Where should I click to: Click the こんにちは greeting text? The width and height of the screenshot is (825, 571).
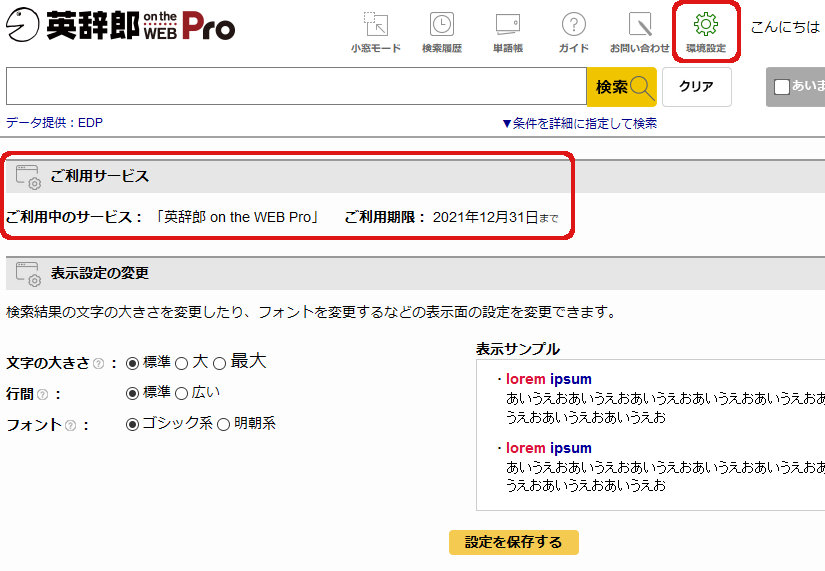(784, 27)
